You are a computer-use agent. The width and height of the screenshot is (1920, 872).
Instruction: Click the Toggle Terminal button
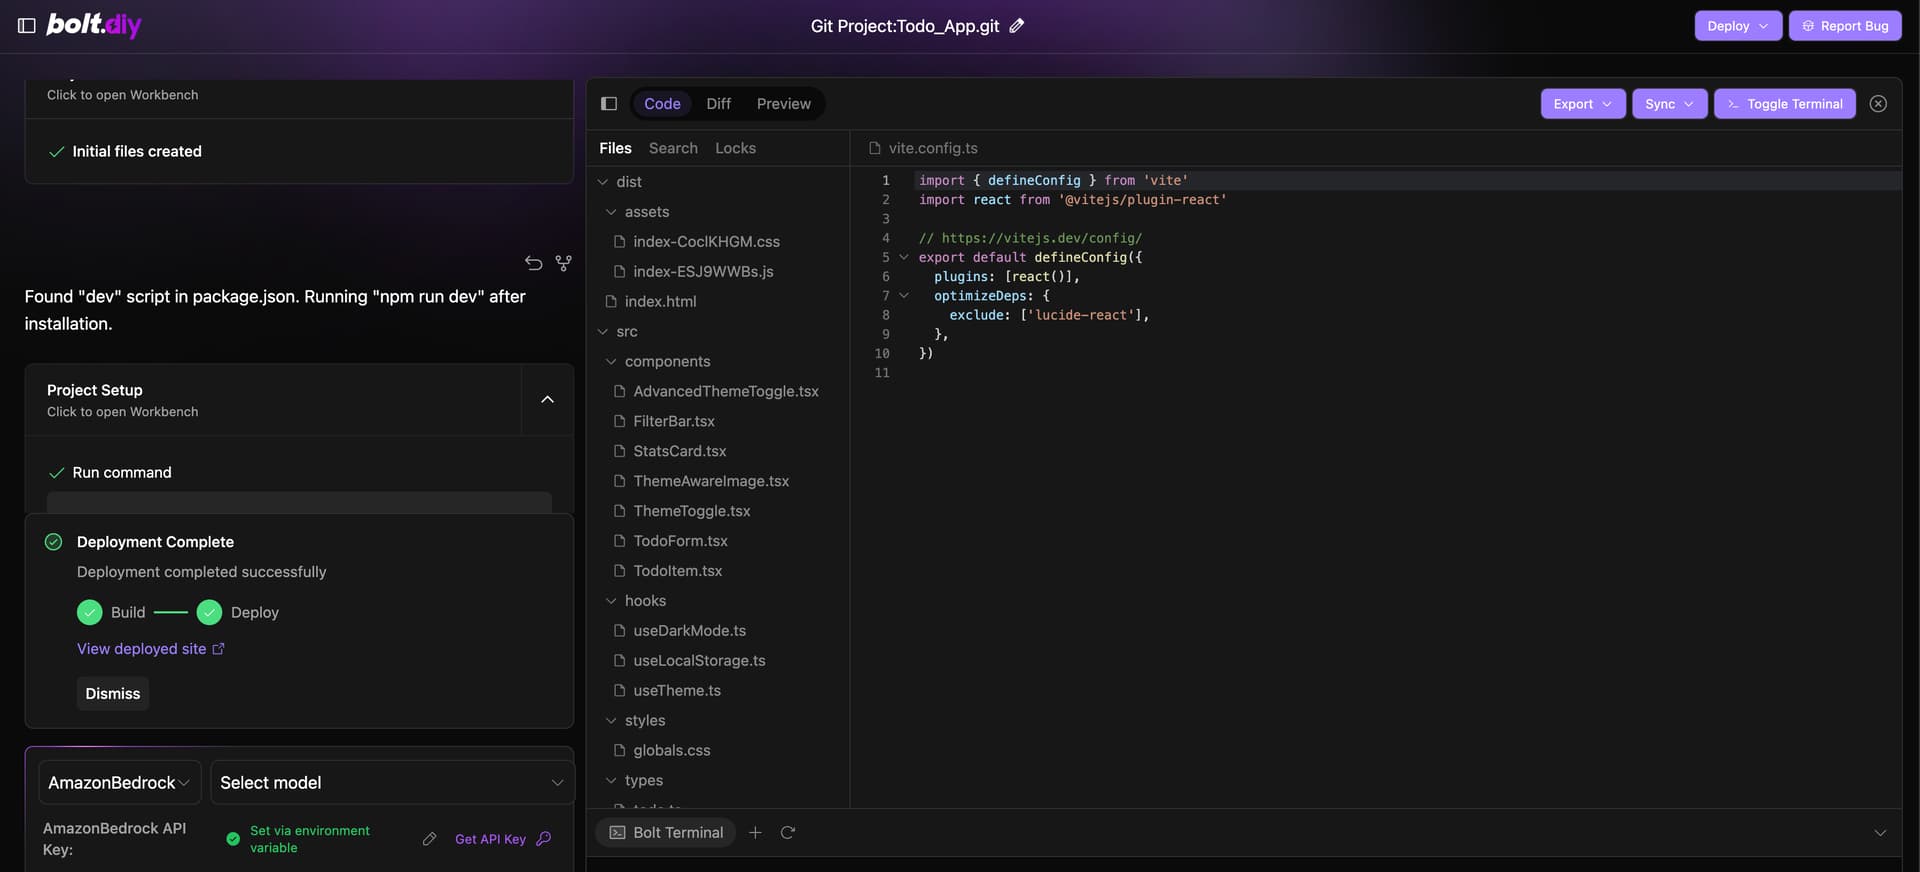click(x=1785, y=104)
